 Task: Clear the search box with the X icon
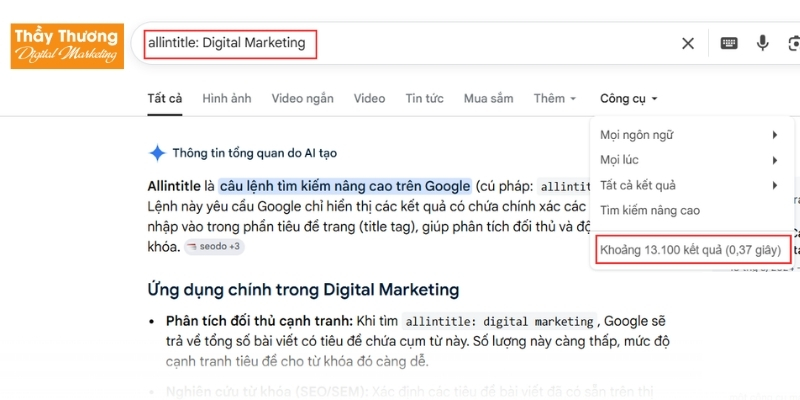(688, 44)
